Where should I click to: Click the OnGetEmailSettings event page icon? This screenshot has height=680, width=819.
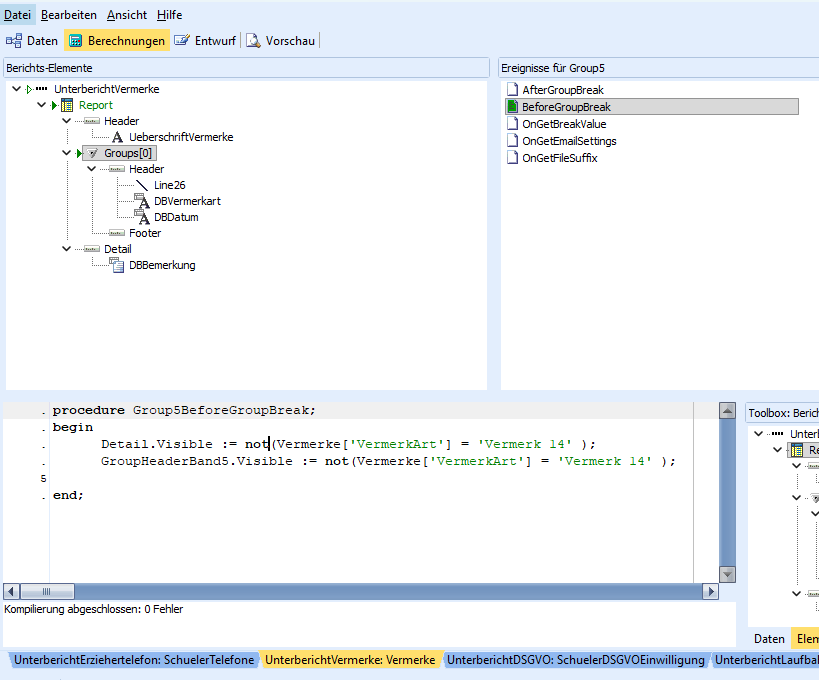tap(513, 140)
